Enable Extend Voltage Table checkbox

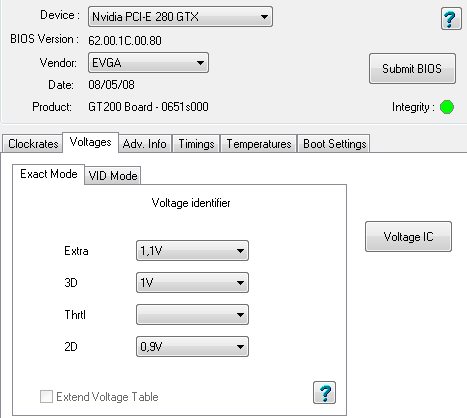pyautogui.click(x=46, y=397)
